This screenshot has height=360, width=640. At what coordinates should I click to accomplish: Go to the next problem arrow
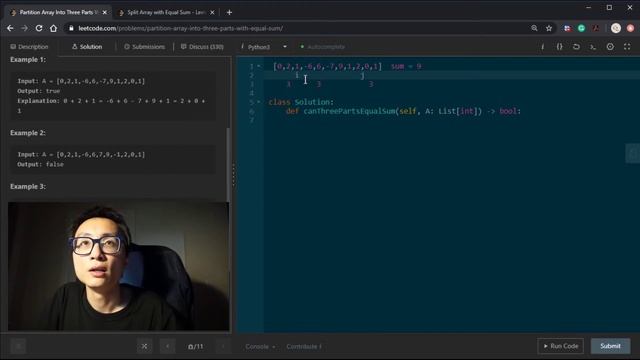click(223, 347)
